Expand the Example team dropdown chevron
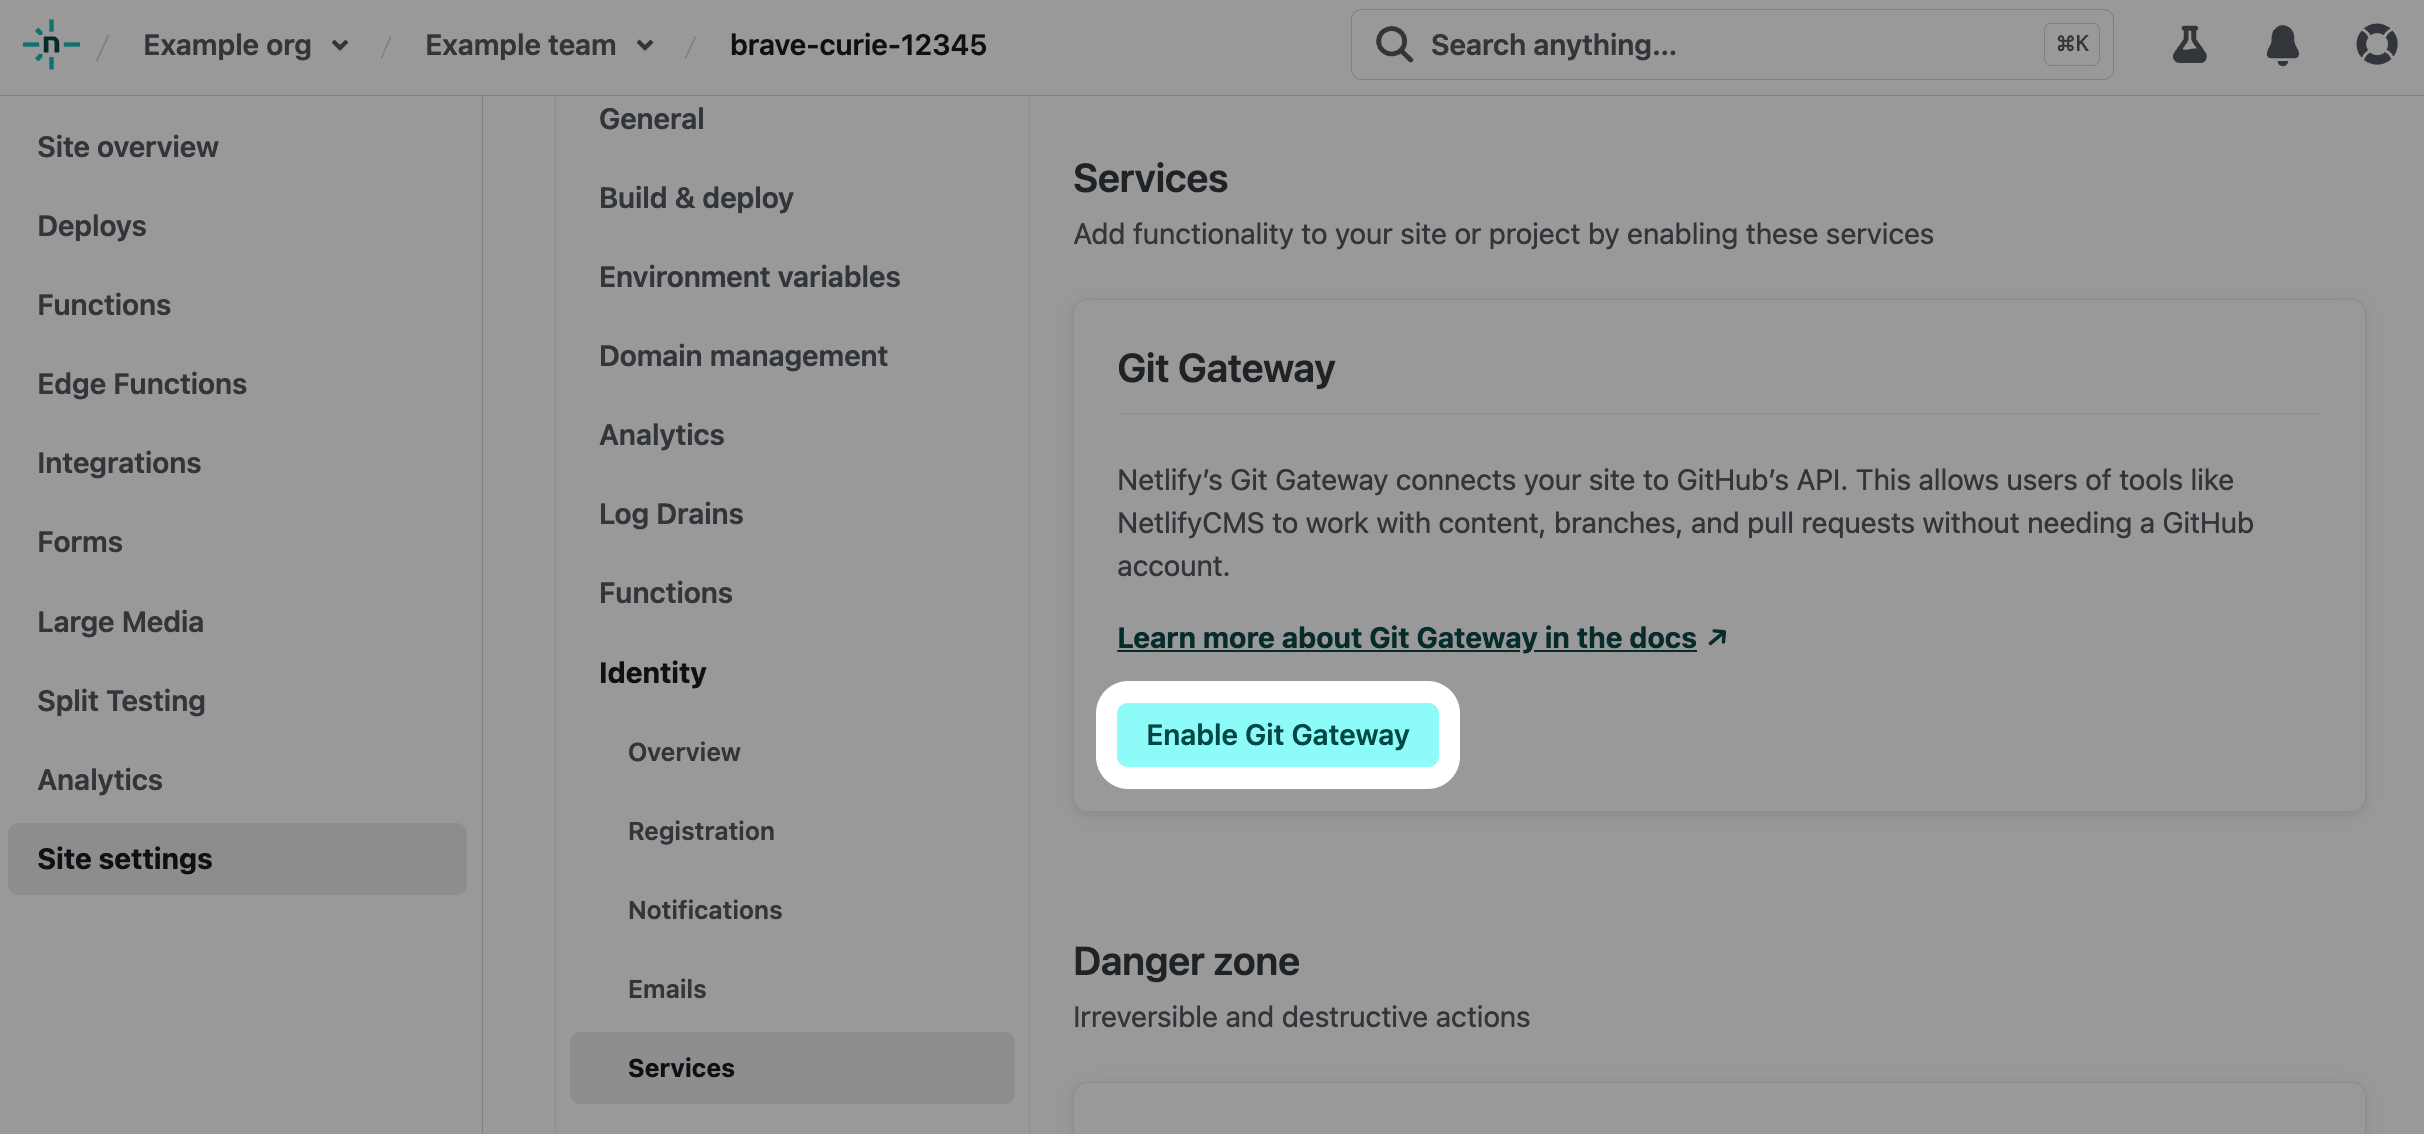 coord(645,46)
